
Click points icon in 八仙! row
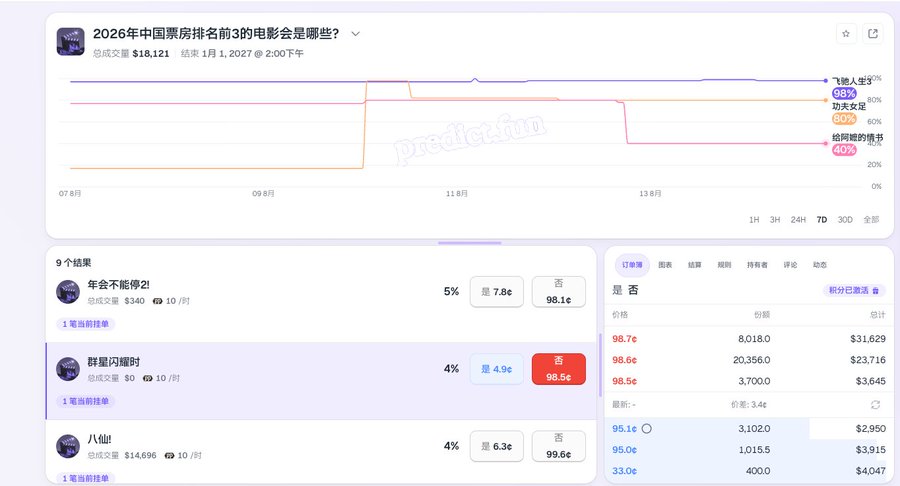click(169, 456)
